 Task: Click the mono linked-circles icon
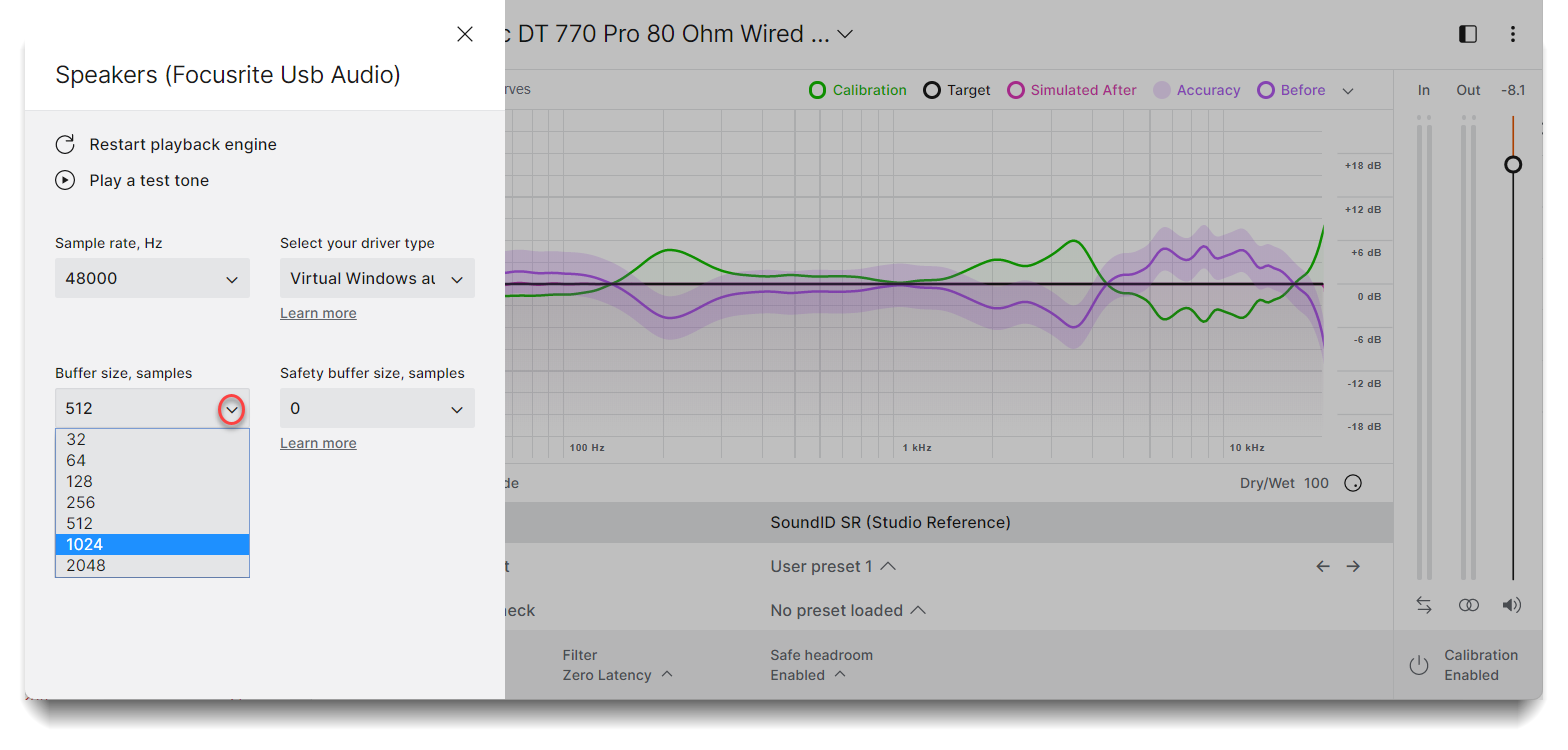click(1468, 605)
